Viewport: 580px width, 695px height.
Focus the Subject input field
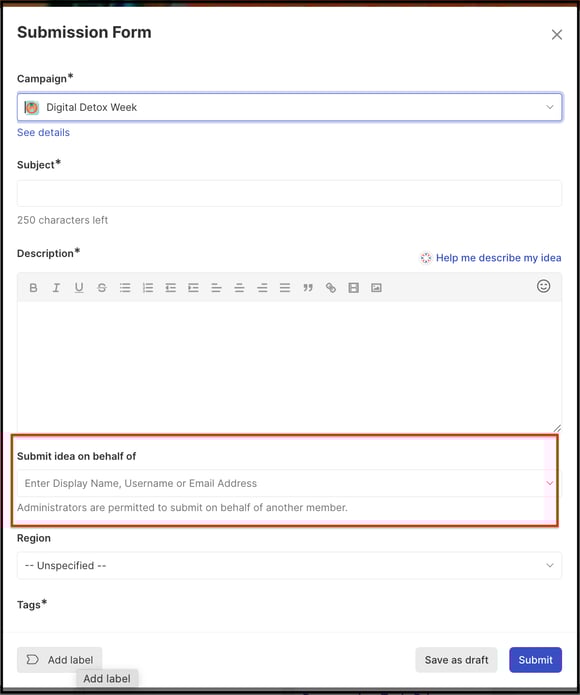pos(289,193)
